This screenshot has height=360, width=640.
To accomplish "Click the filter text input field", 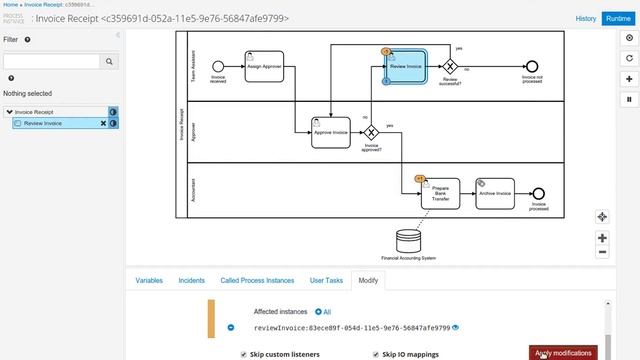I will 52,62.
